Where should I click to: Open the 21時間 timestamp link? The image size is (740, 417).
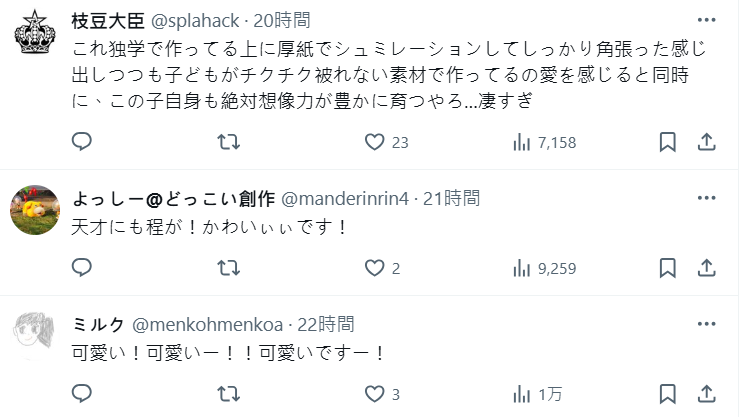[x=450, y=198]
